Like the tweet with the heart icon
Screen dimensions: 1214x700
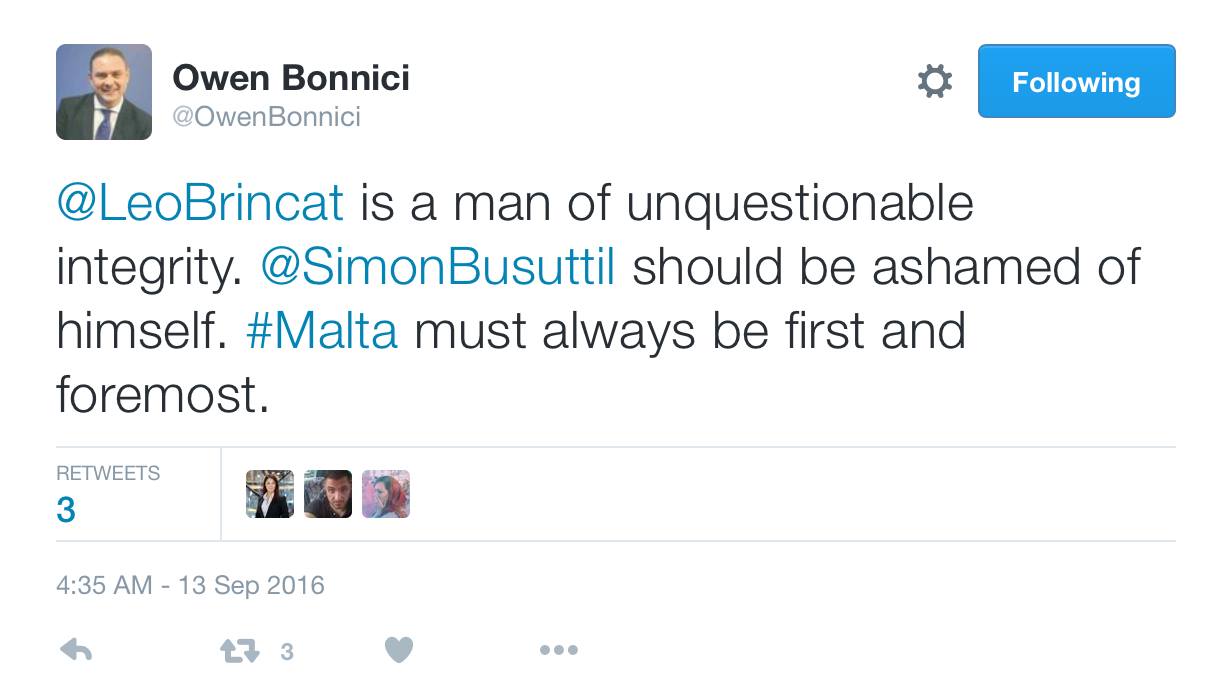[x=399, y=651]
